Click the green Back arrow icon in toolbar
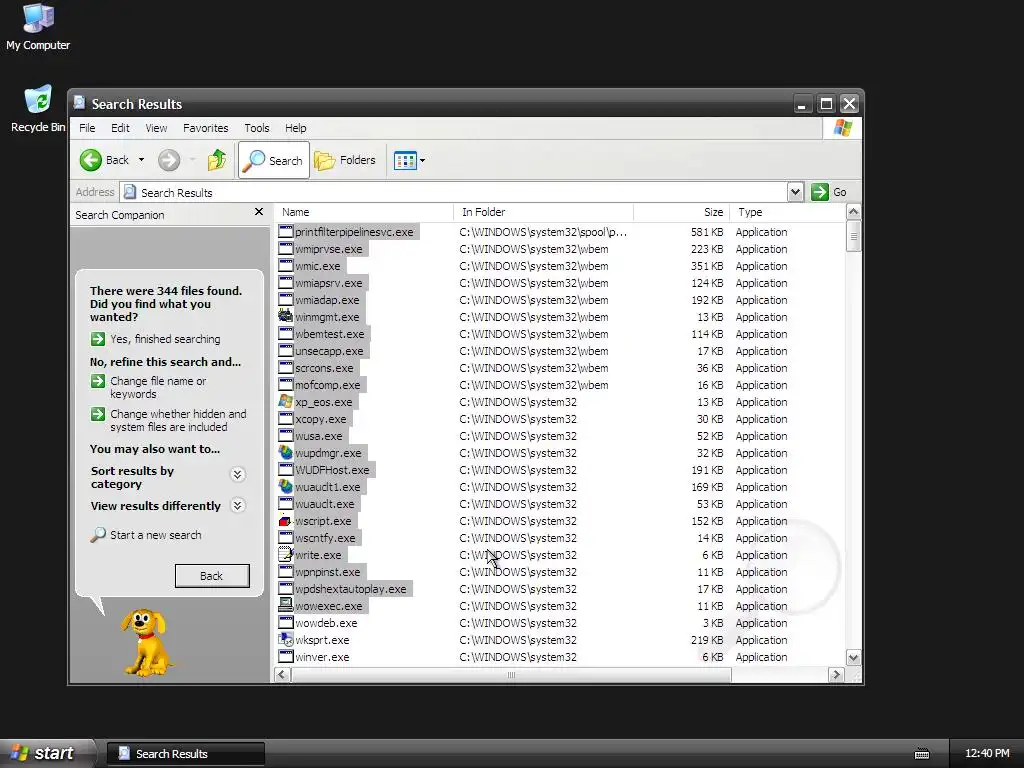 pos(91,160)
